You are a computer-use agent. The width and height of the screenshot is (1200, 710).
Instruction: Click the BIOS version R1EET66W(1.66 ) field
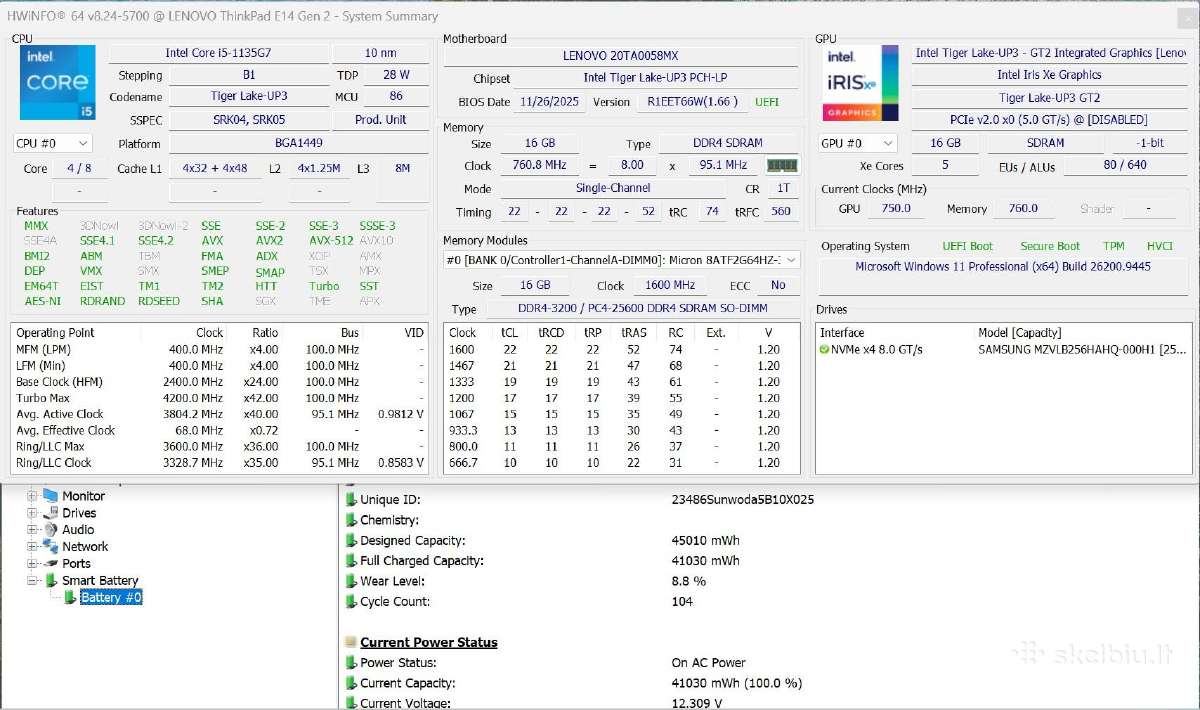point(692,101)
